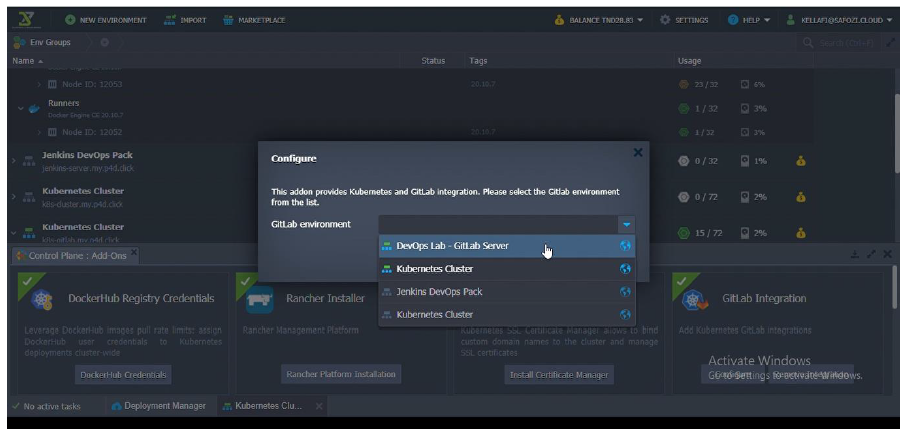904x436 pixels.
Task: Click the environment list vertical scrollbar
Action: 897,133
